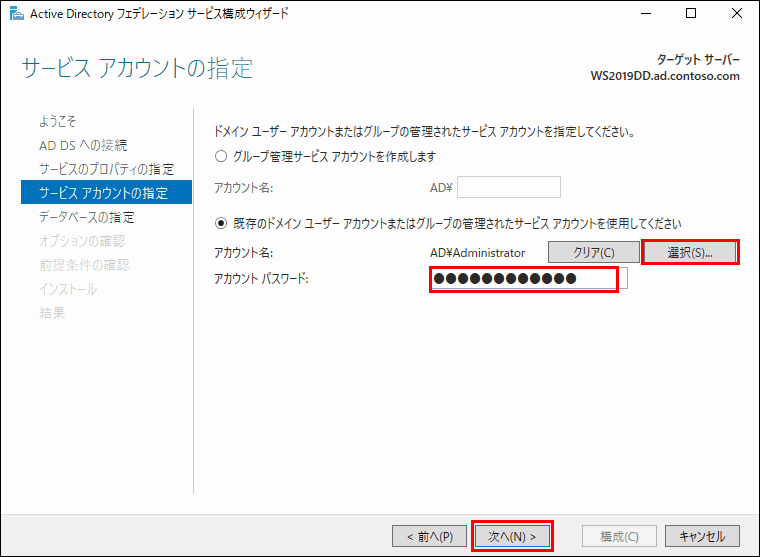Click the インストール step
Viewport: 760px width, 557px height.
[x=68, y=289]
